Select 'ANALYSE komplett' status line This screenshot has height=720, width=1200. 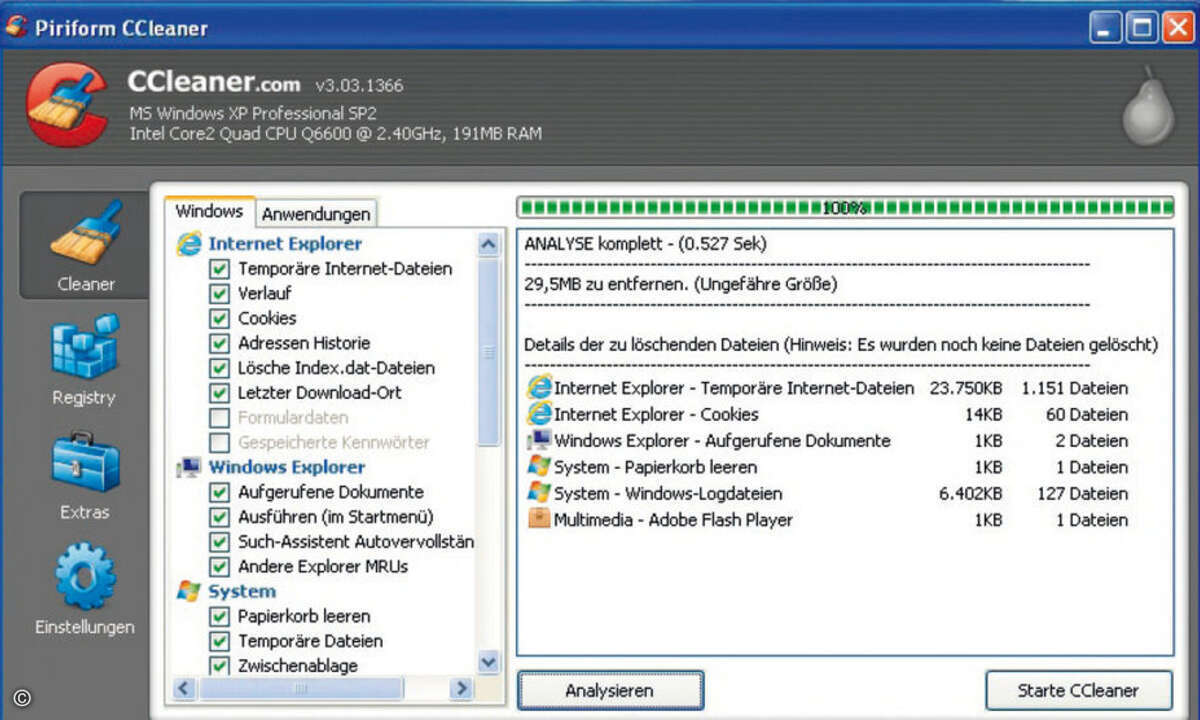646,243
